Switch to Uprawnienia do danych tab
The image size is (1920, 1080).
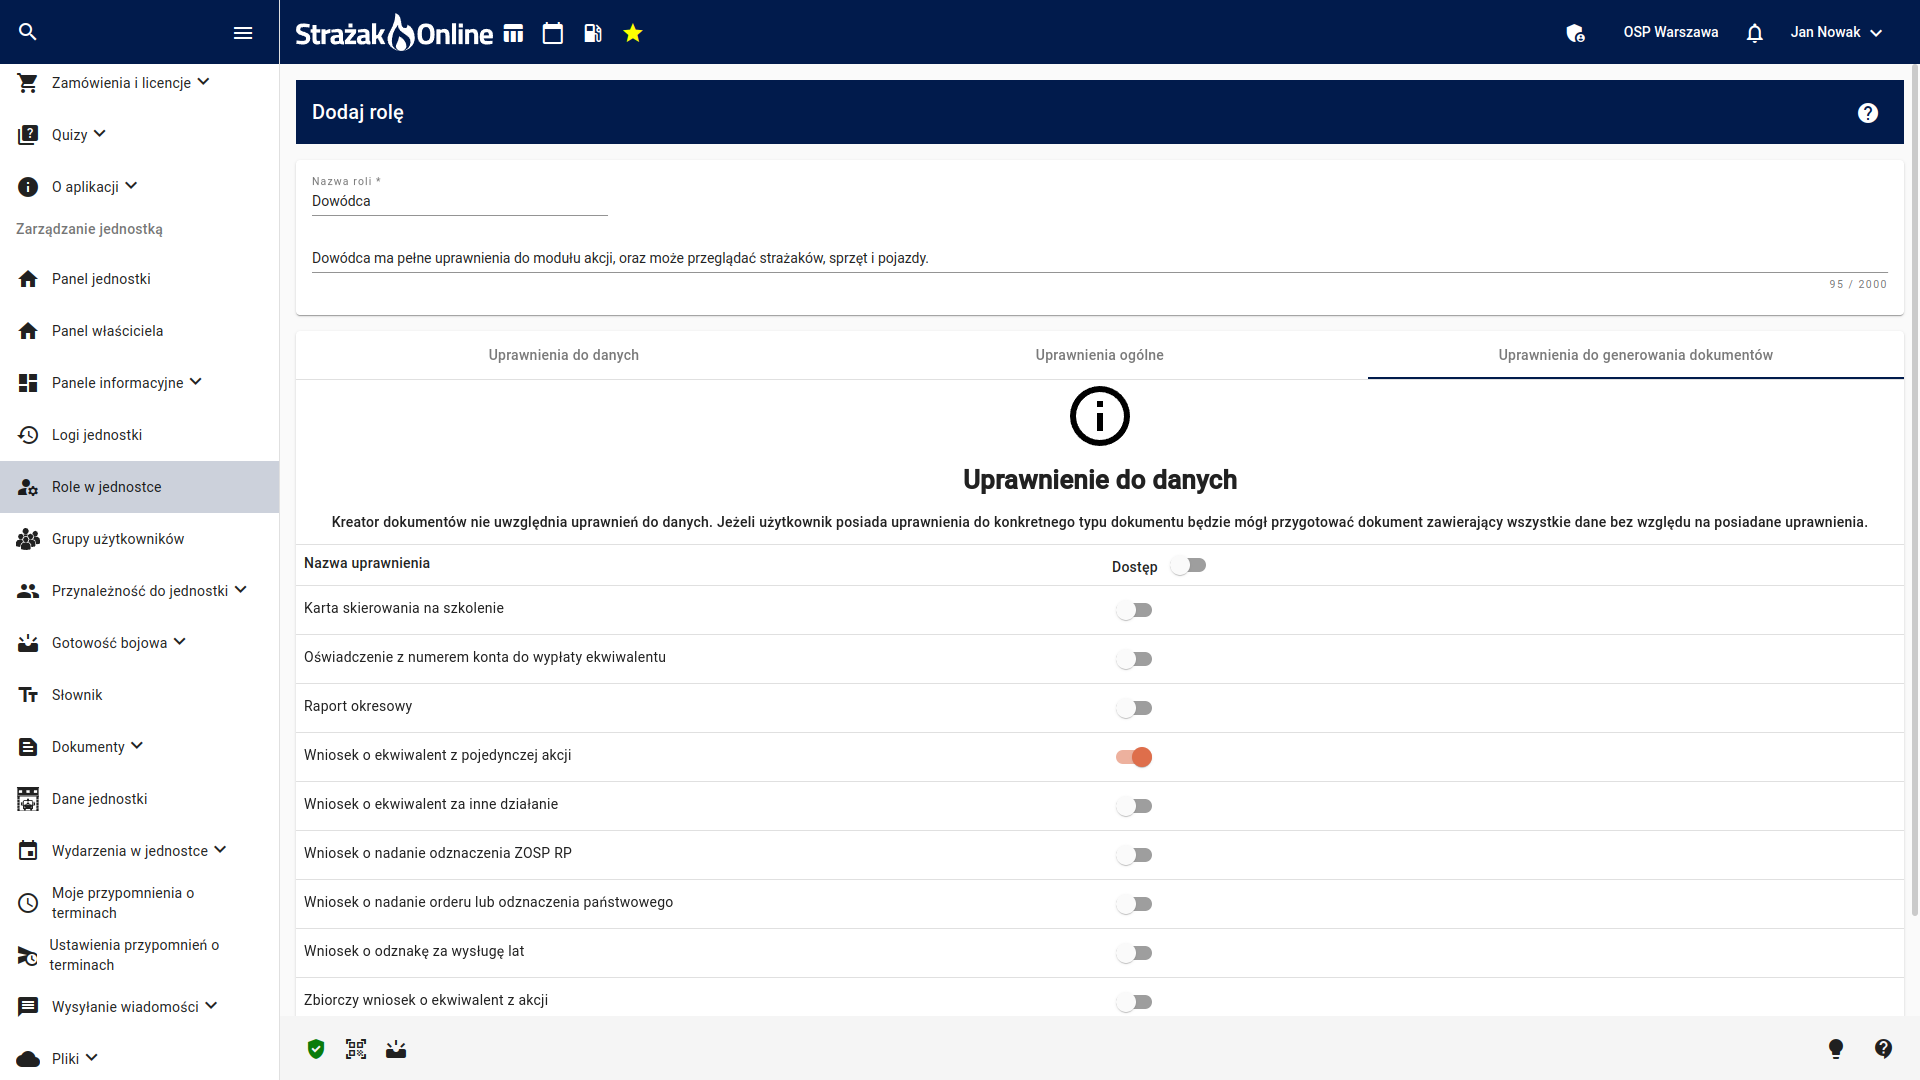tap(564, 355)
